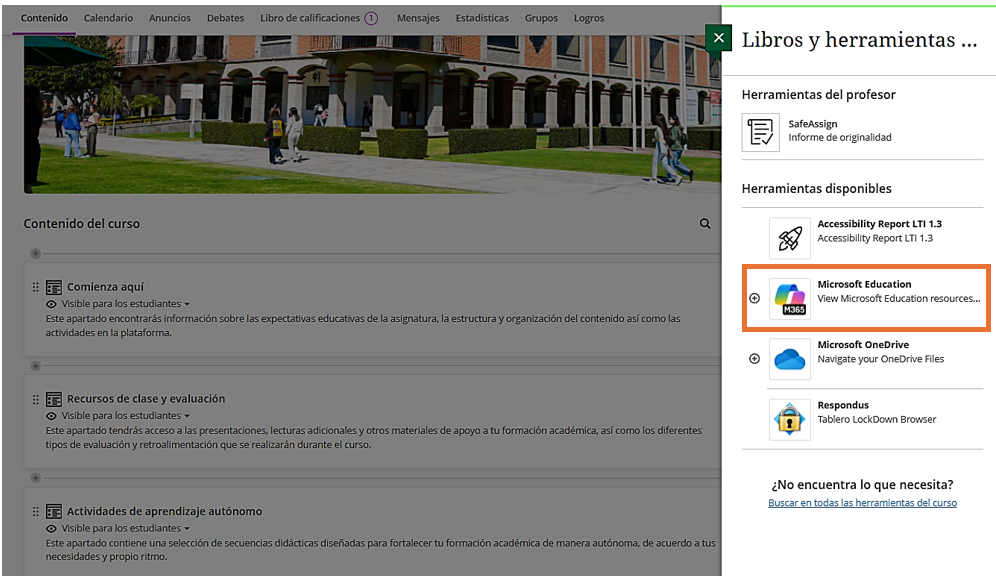Select the SafeAssign tool name
The height and width of the screenshot is (576, 996).
pyautogui.click(x=813, y=124)
